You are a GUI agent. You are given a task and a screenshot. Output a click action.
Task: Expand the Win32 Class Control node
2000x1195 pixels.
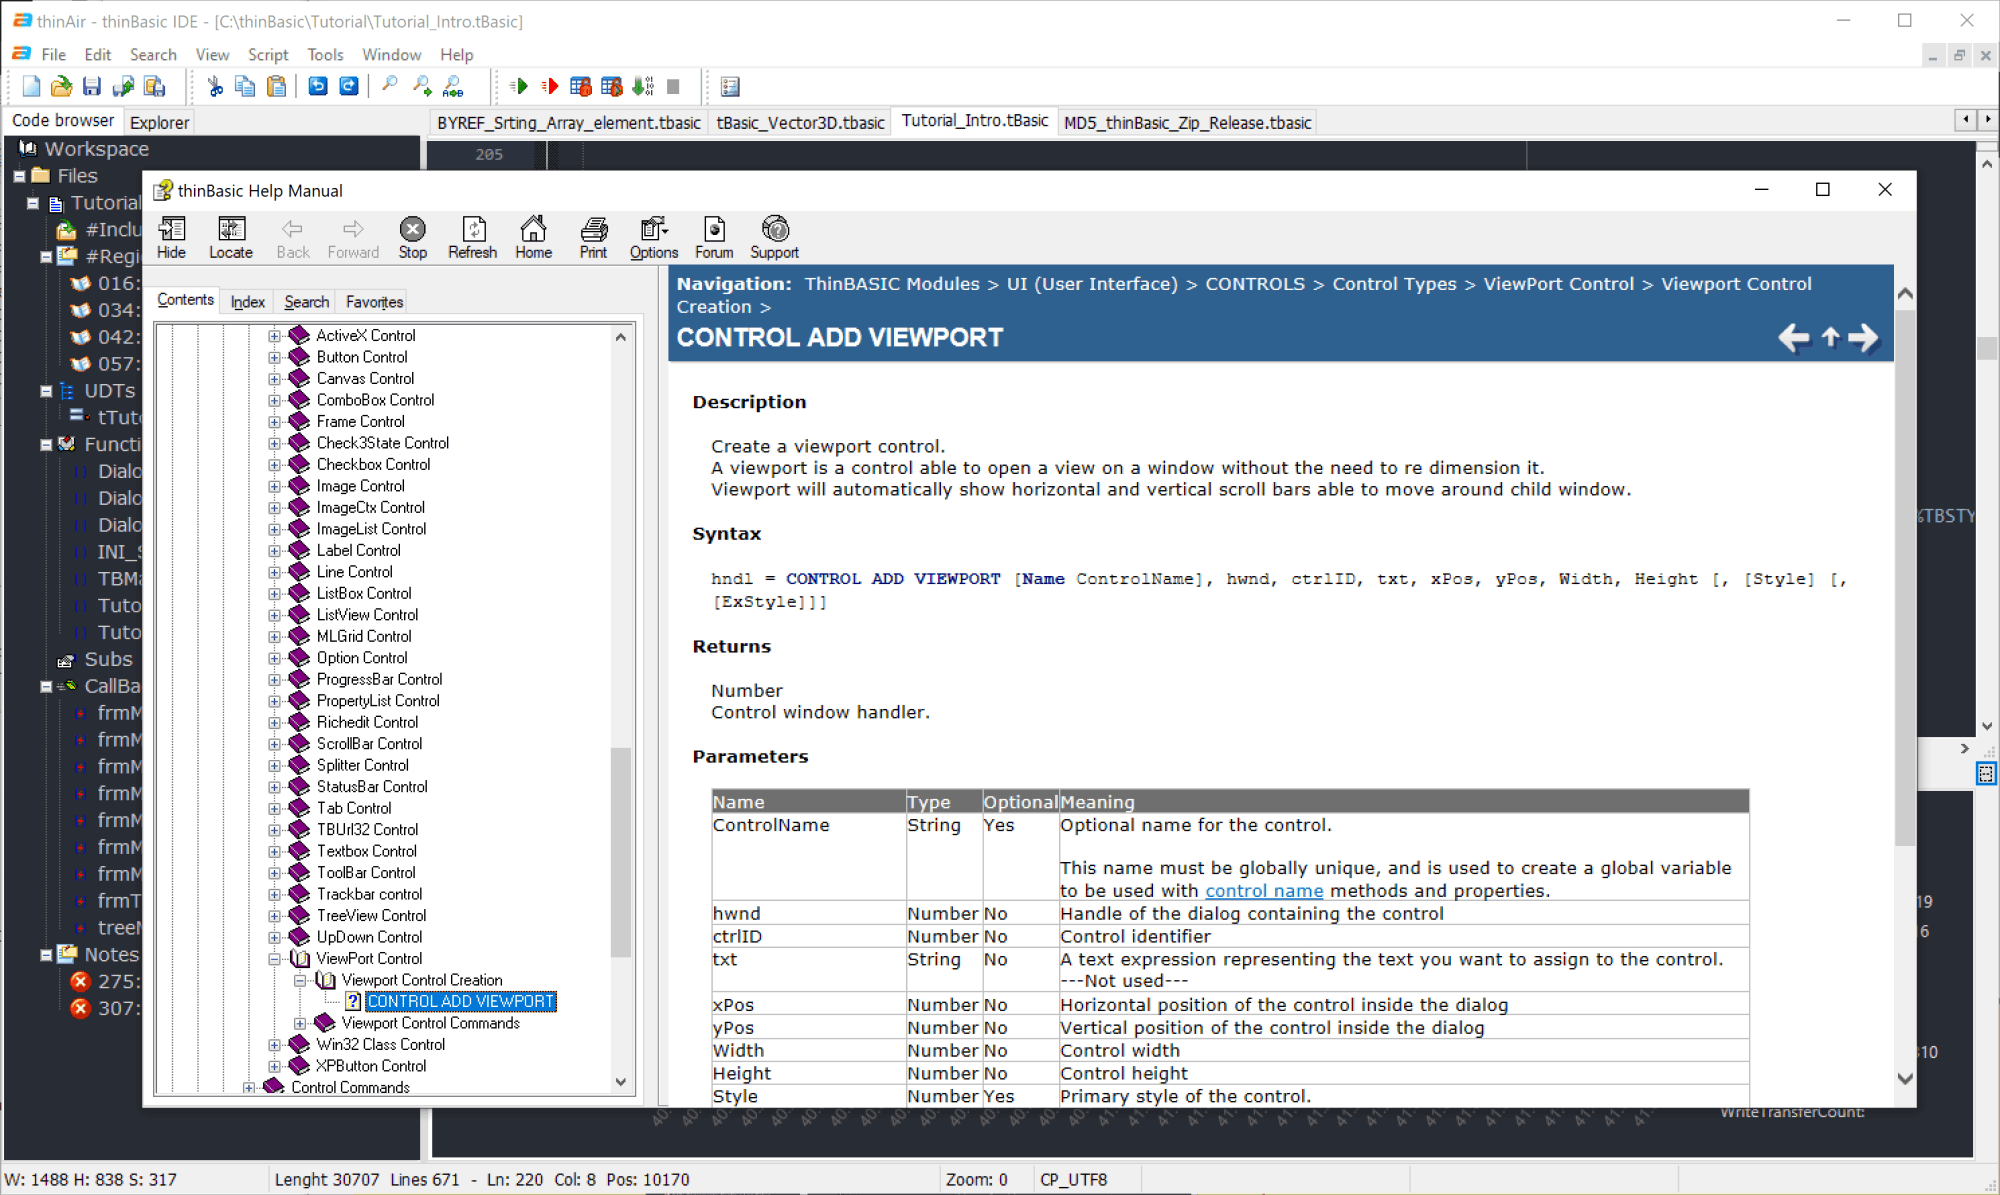[x=274, y=1045]
